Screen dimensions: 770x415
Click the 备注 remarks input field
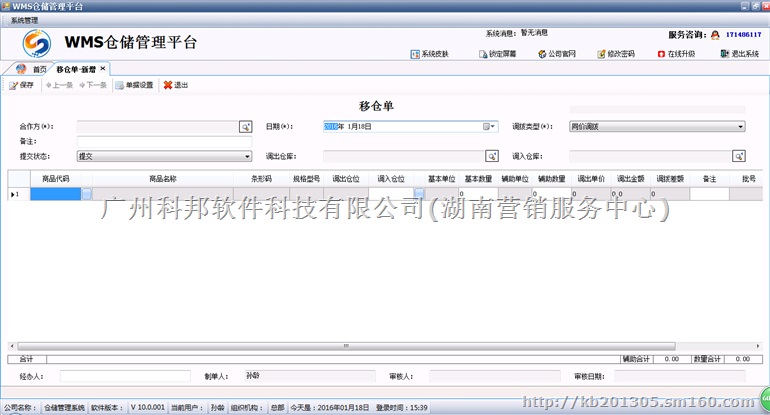pyautogui.click(x=165, y=141)
